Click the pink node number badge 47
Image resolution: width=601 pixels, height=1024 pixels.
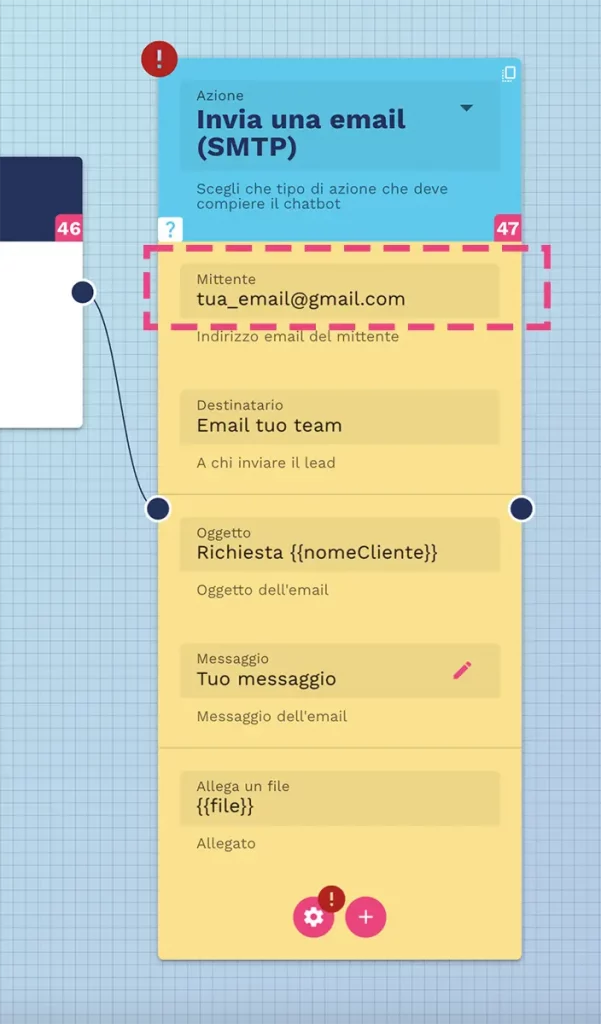(x=508, y=229)
